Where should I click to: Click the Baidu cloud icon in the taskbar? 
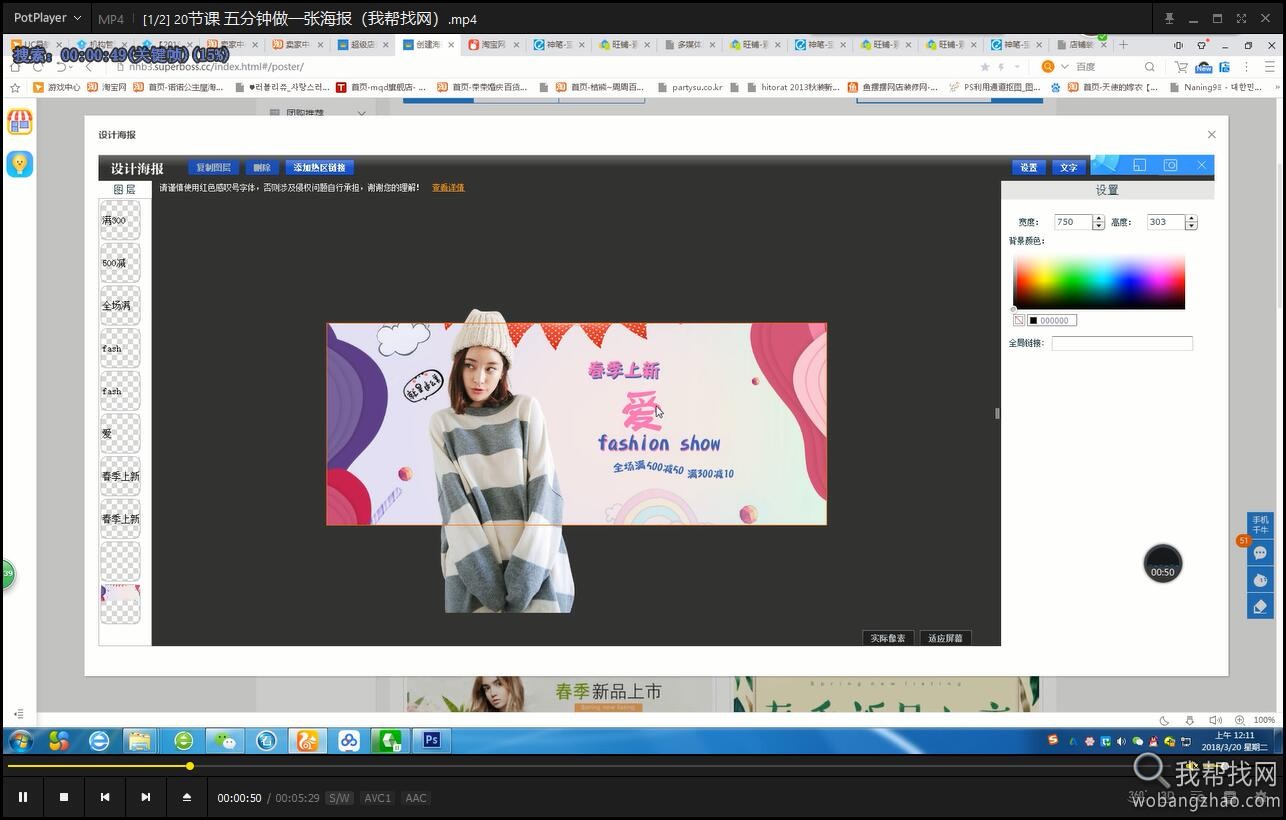pos(349,740)
